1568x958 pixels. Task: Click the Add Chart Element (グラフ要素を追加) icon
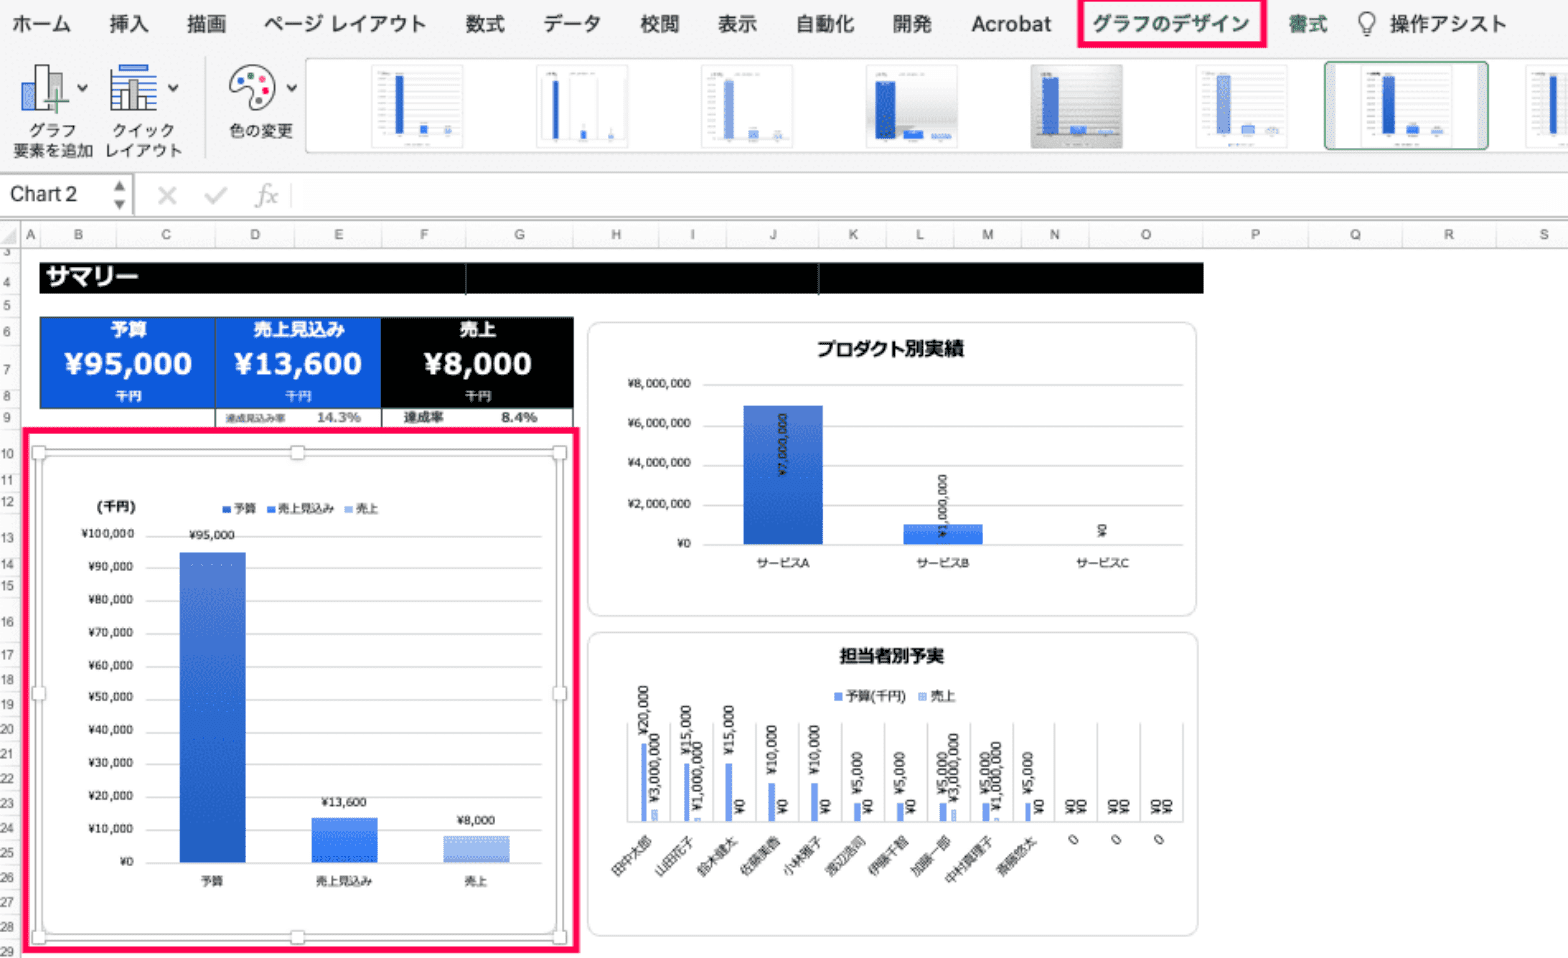pyautogui.click(x=41, y=90)
